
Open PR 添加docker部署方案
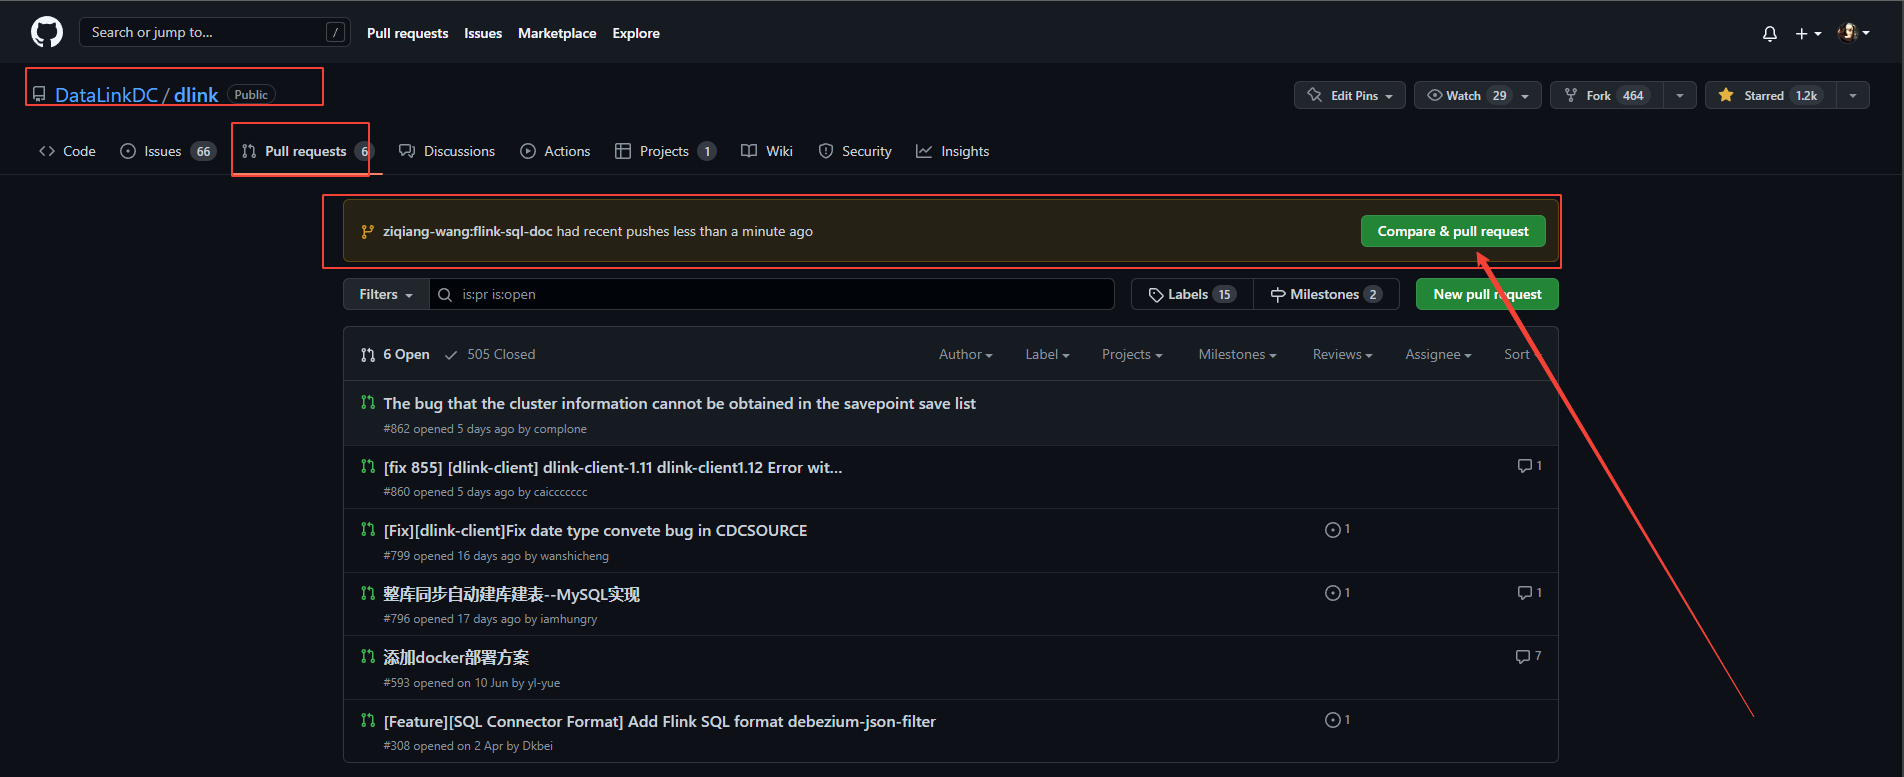click(x=456, y=657)
